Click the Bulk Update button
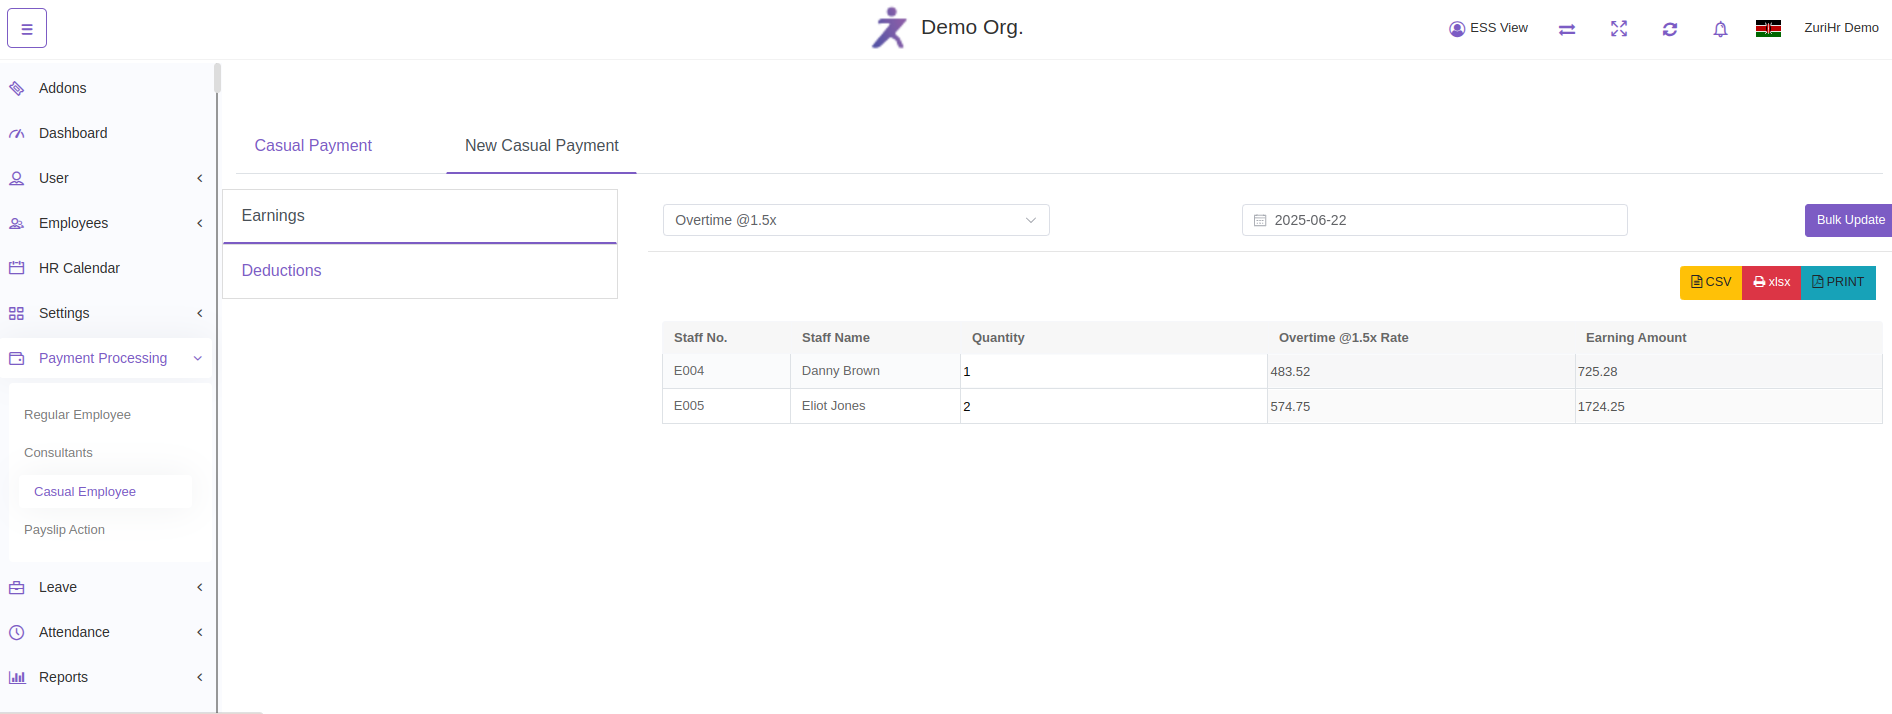This screenshot has height=714, width=1892. click(1849, 220)
